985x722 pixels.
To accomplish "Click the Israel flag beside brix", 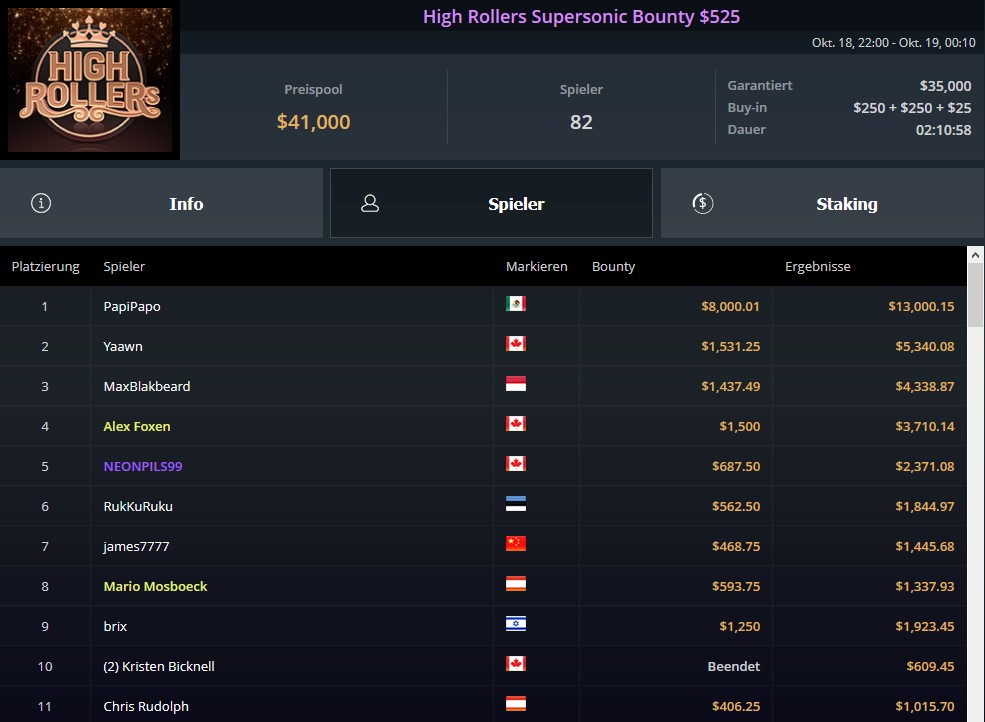I will pyautogui.click(x=516, y=624).
